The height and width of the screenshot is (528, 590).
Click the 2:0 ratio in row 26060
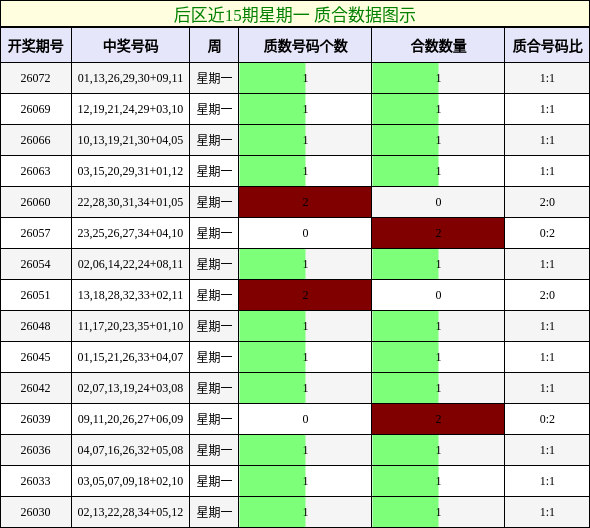[547, 202]
